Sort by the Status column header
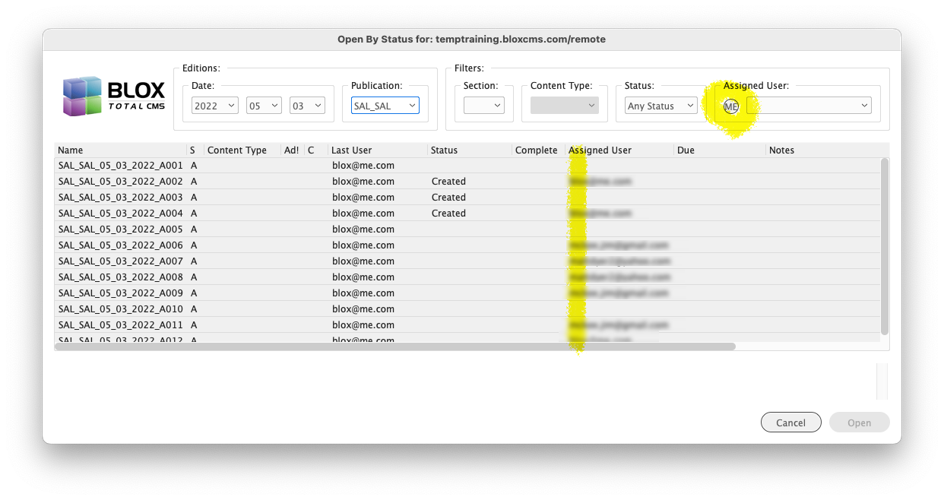The width and height of the screenshot is (944, 500). (444, 150)
